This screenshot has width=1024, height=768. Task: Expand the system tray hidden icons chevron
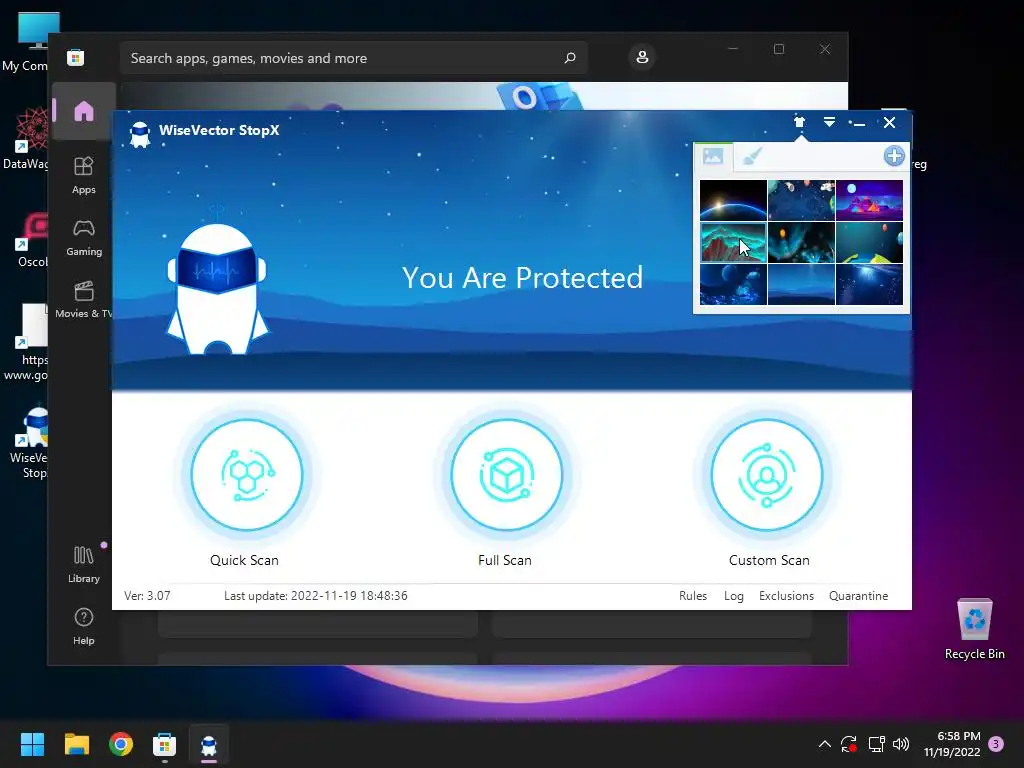coord(824,744)
